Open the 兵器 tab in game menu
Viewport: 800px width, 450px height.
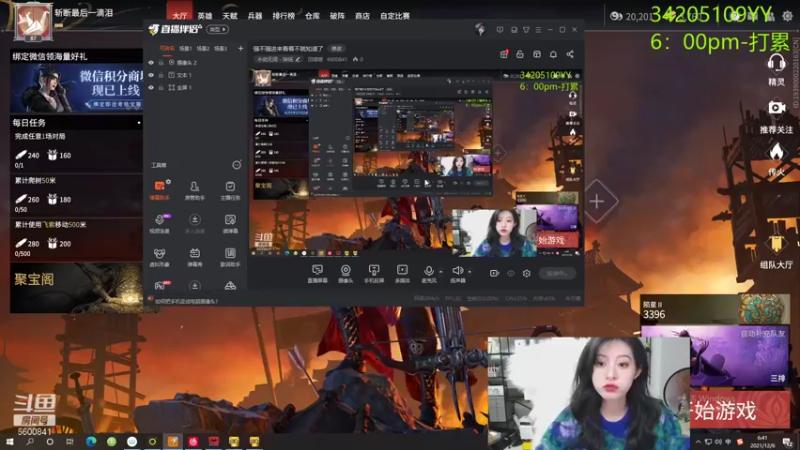click(255, 16)
